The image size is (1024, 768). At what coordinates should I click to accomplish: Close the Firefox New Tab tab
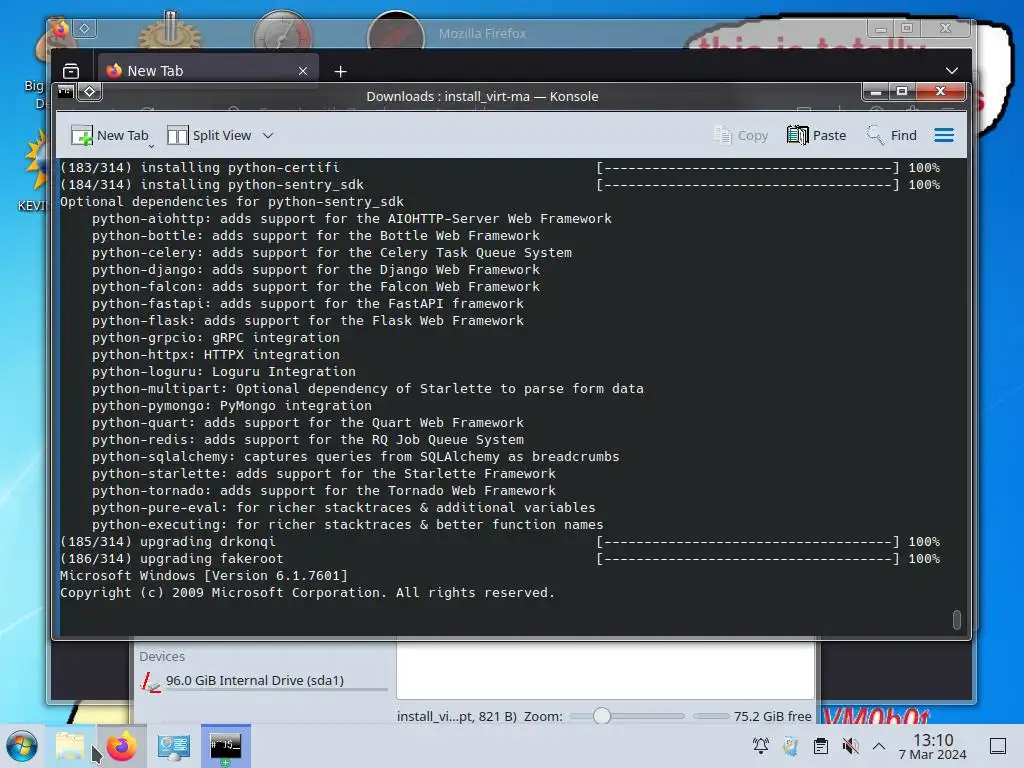tap(303, 71)
